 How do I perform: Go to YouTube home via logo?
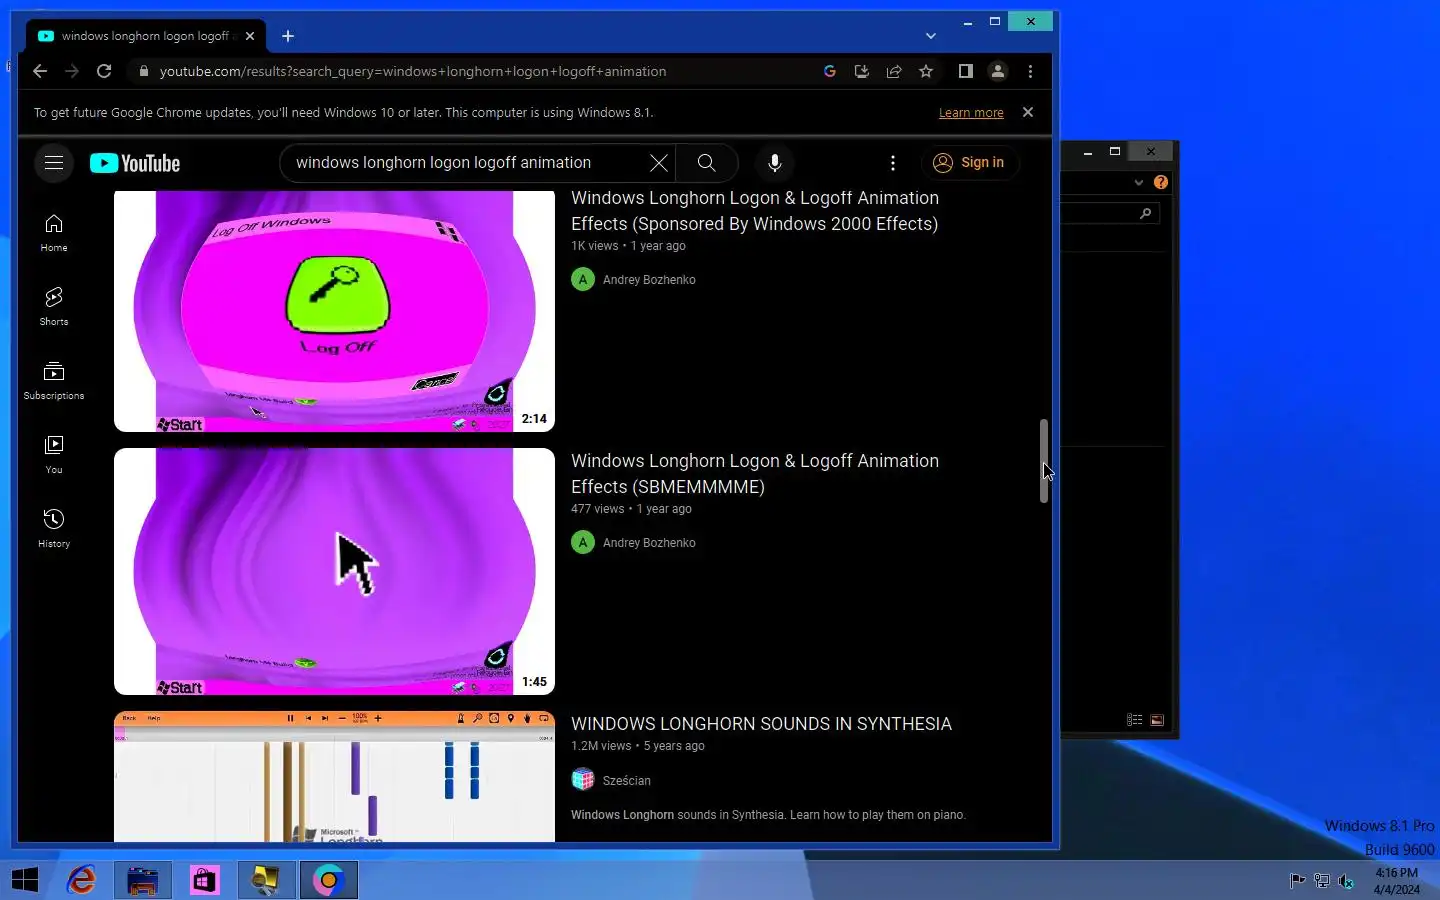(x=135, y=163)
